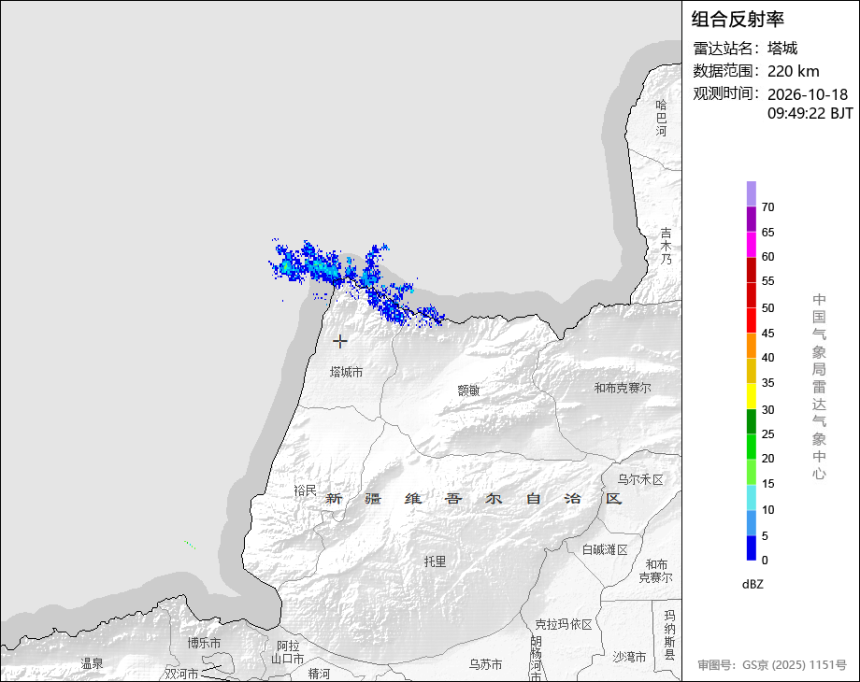860x682 pixels.
Task: Click the 白碱滩区 district label
Action: [x=605, y=550]
